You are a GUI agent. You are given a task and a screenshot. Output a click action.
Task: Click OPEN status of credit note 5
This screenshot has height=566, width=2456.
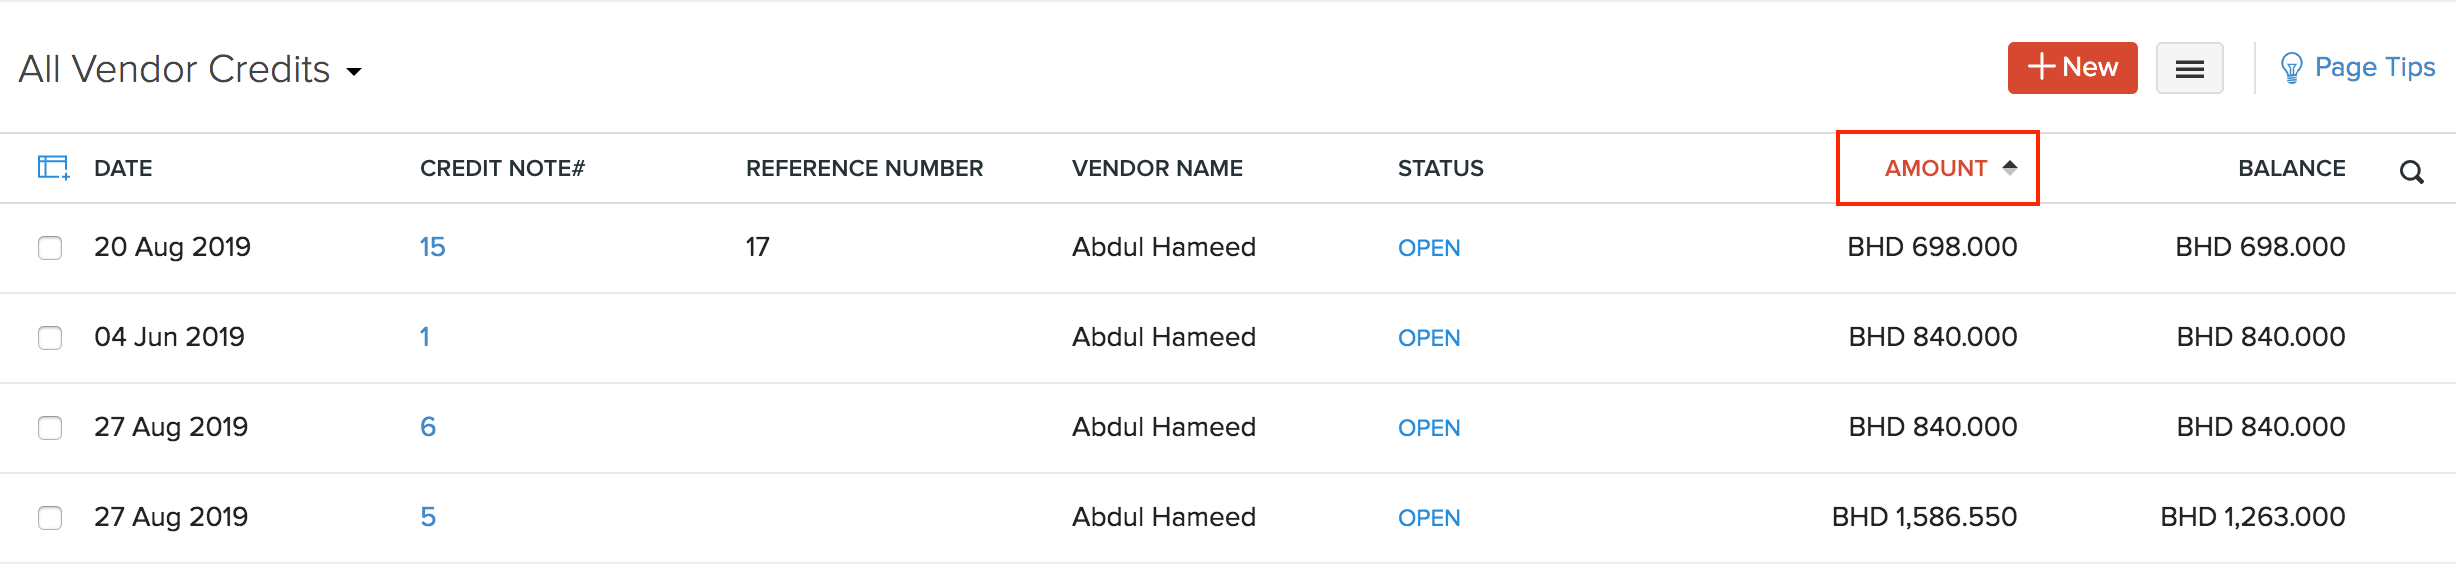click(x=1429, y=518)
